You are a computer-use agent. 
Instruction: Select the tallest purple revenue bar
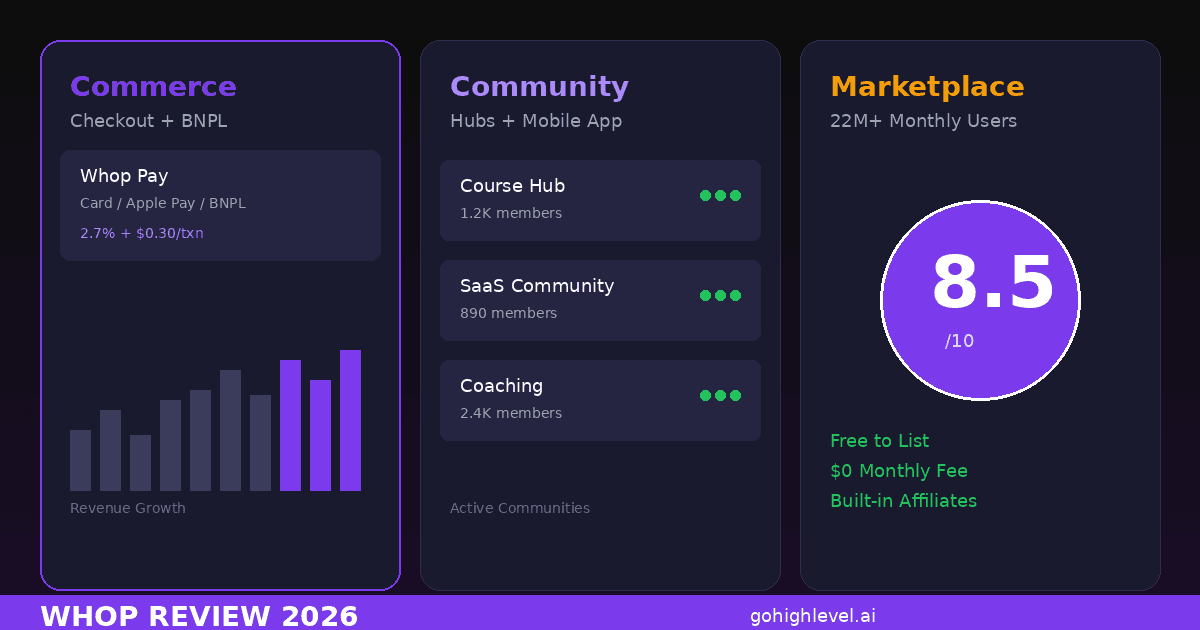350,420
